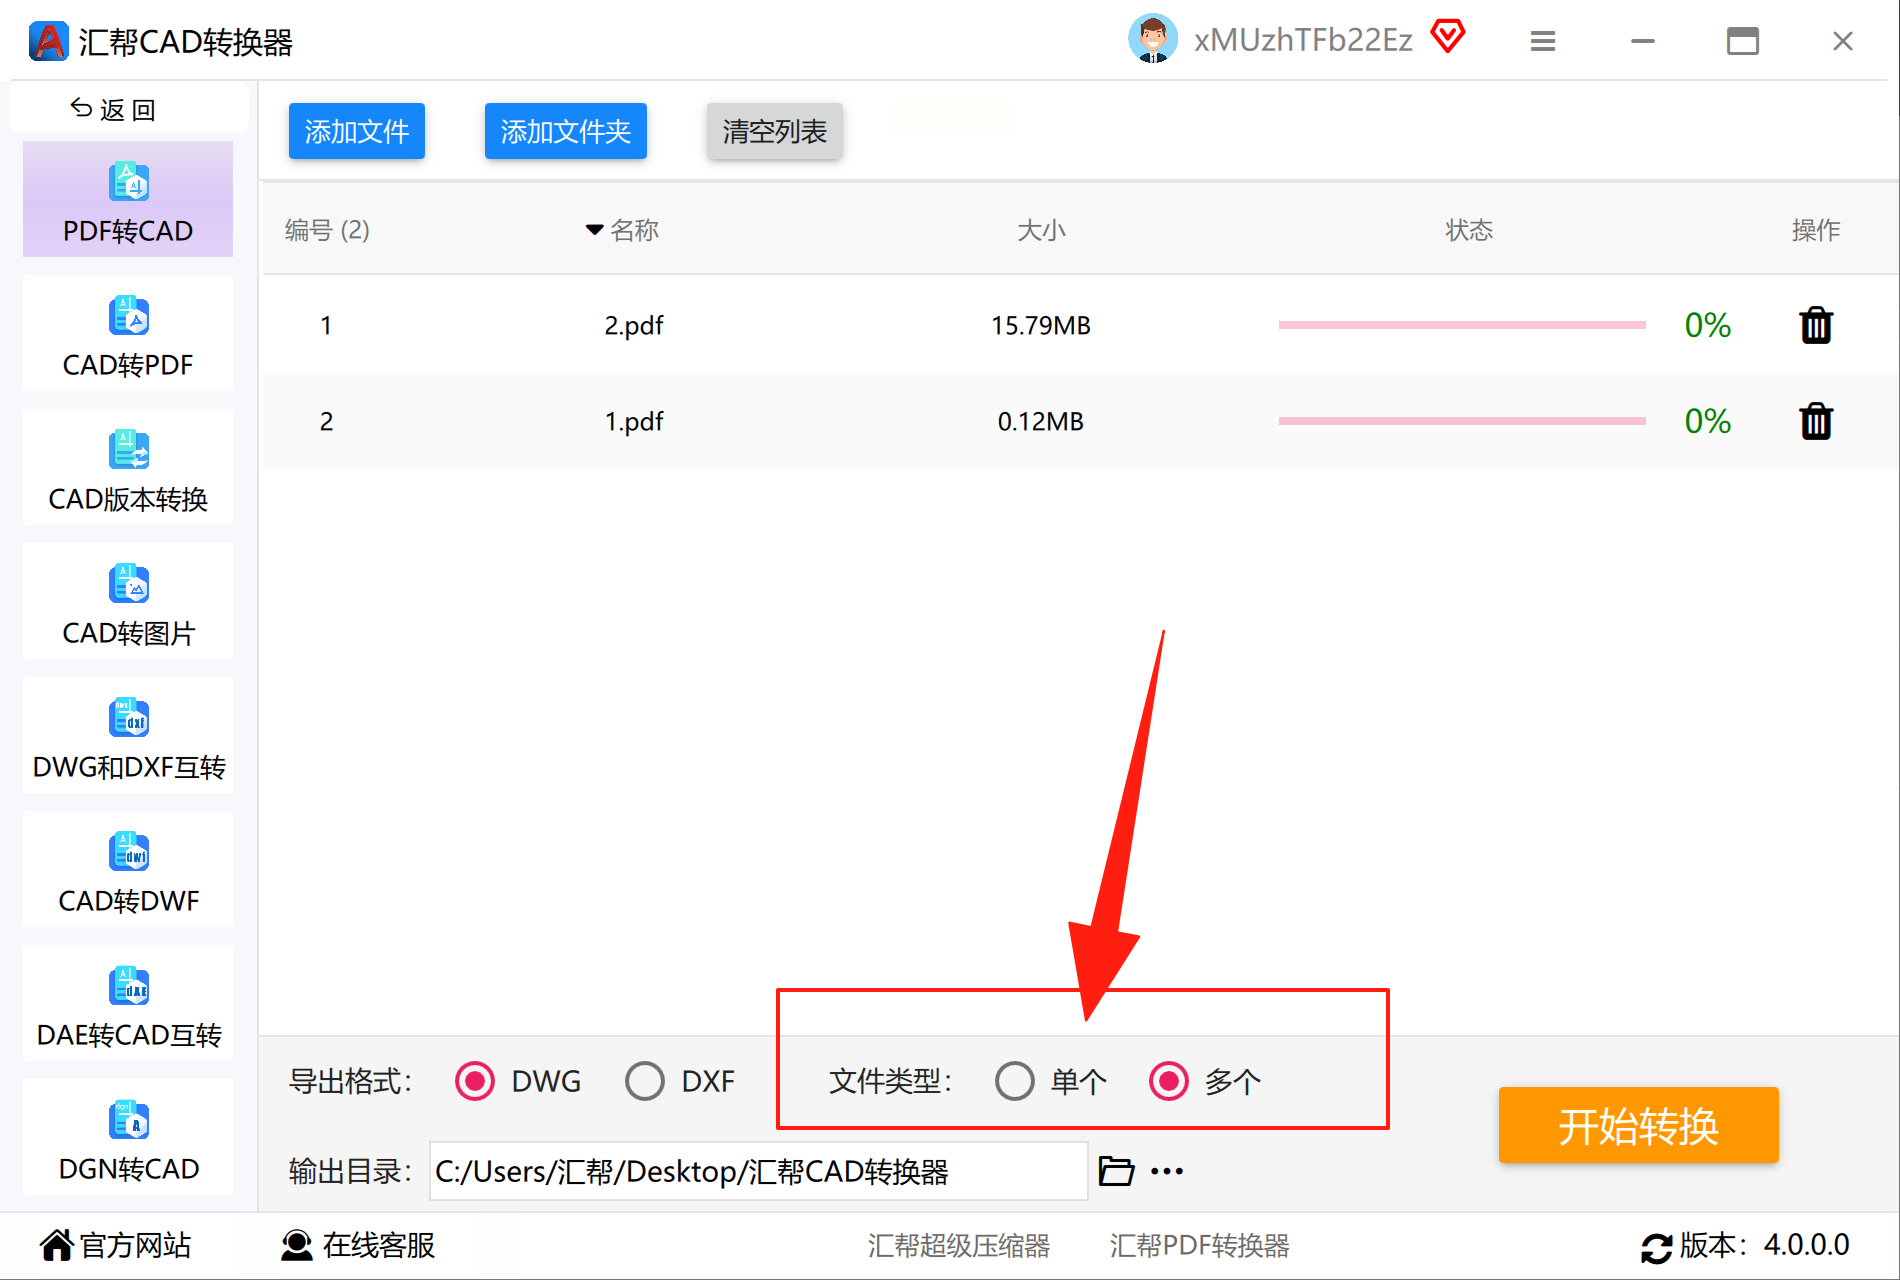
Task: Click the 大小 column header
Action: pos(1041,230)
